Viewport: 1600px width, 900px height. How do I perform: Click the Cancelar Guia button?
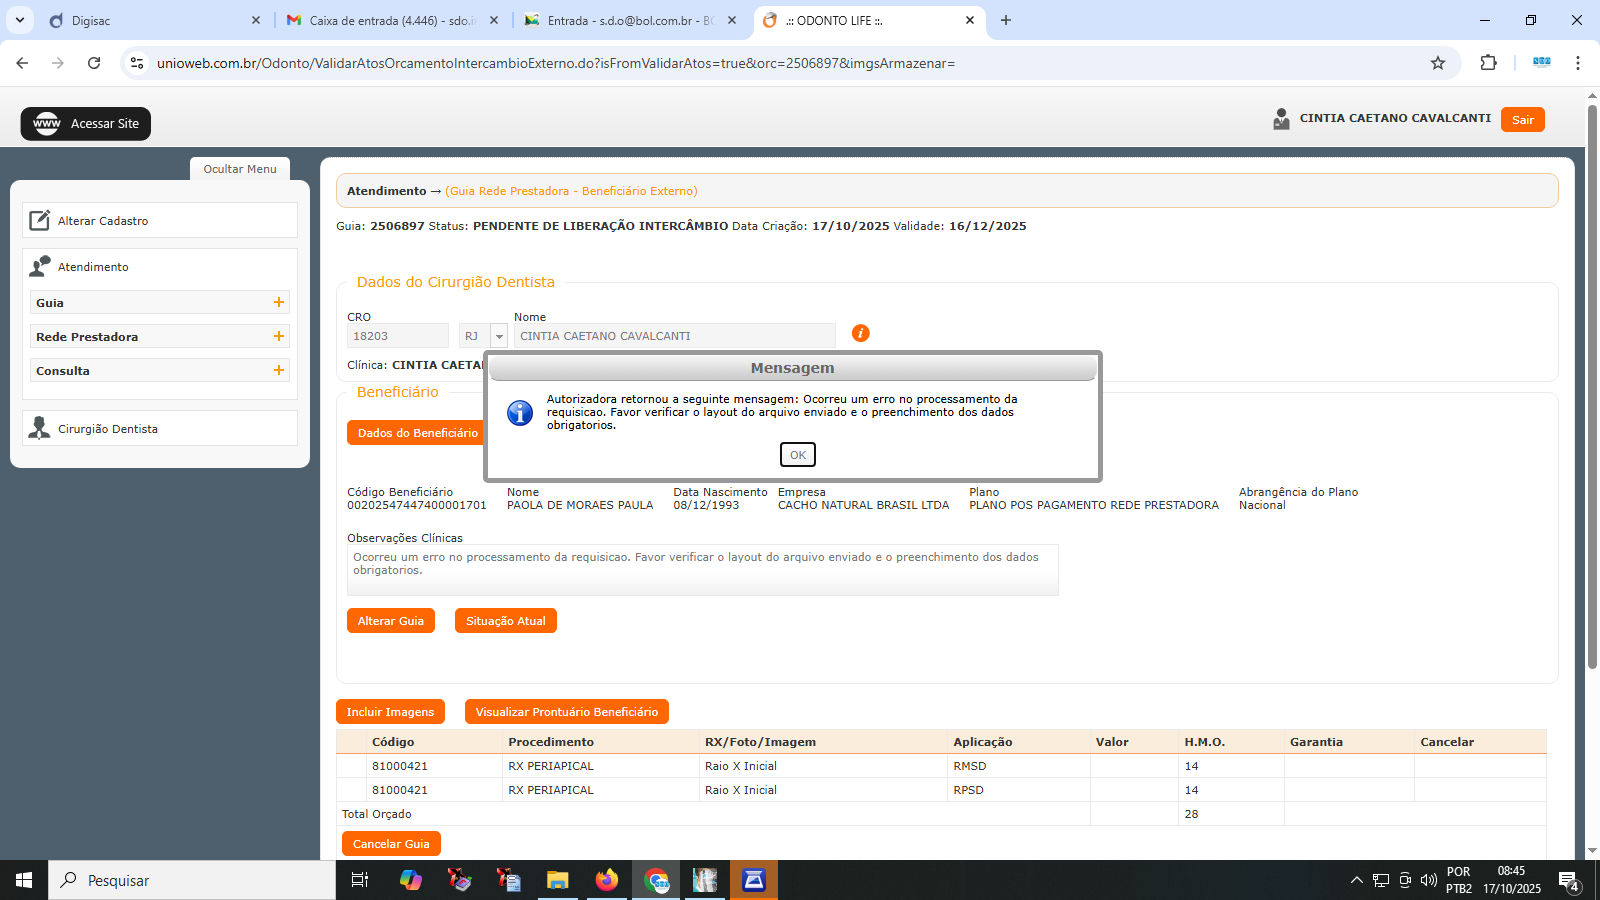tap(391, 844)
